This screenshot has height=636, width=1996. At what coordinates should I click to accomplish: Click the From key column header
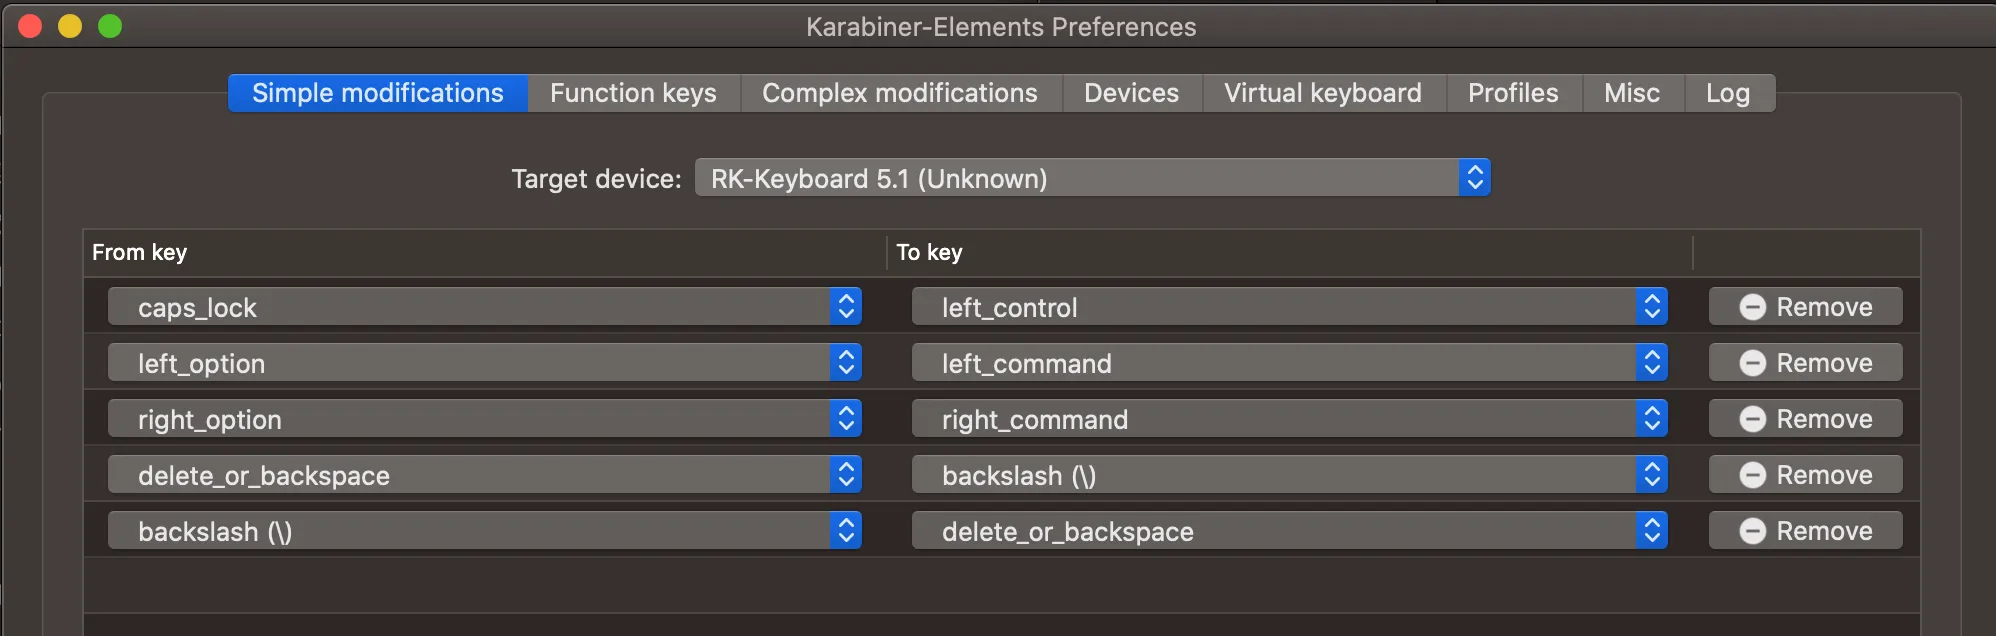click(x=140, y=252)
